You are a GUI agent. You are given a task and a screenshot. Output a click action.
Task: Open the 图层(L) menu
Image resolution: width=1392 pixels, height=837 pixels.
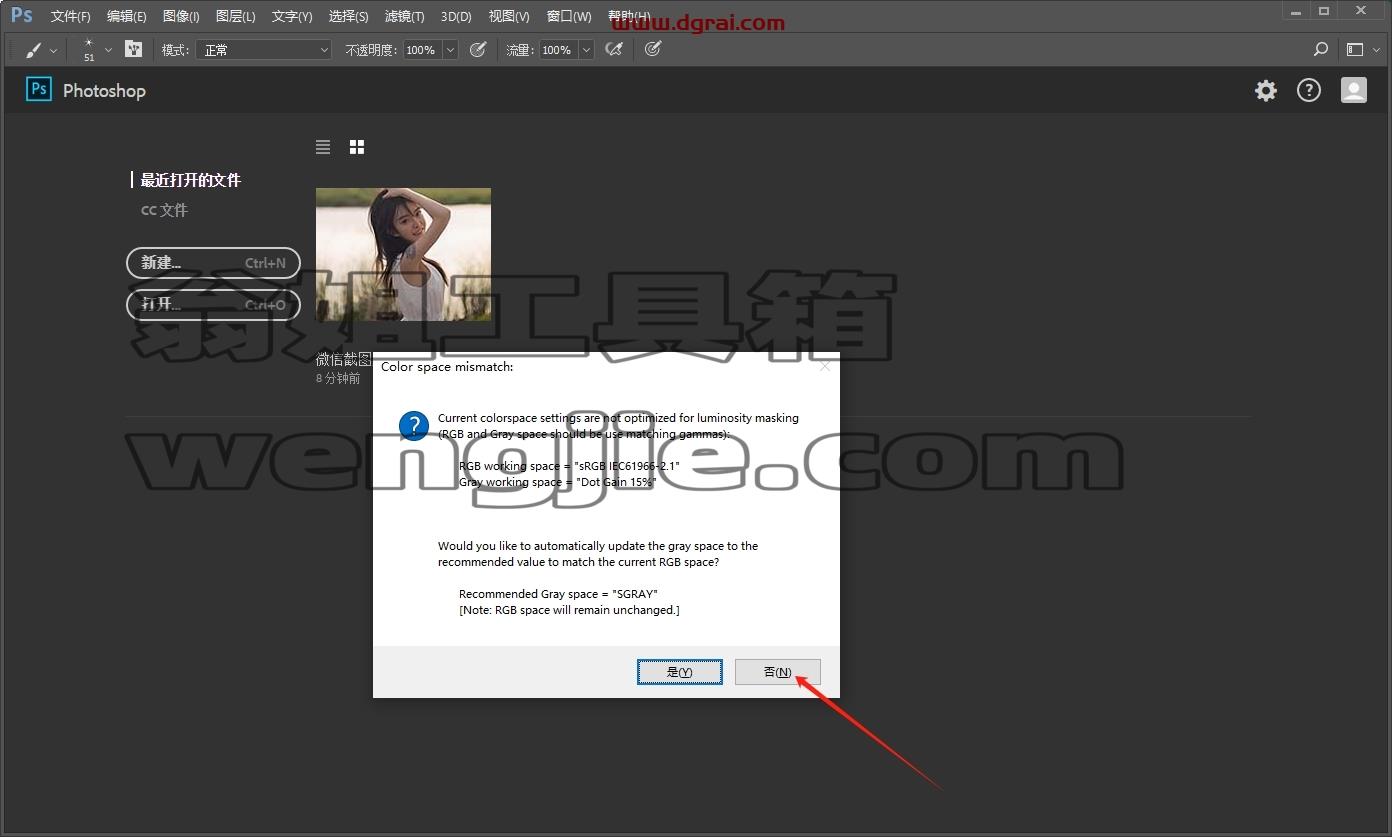click(x=236, y=17)
